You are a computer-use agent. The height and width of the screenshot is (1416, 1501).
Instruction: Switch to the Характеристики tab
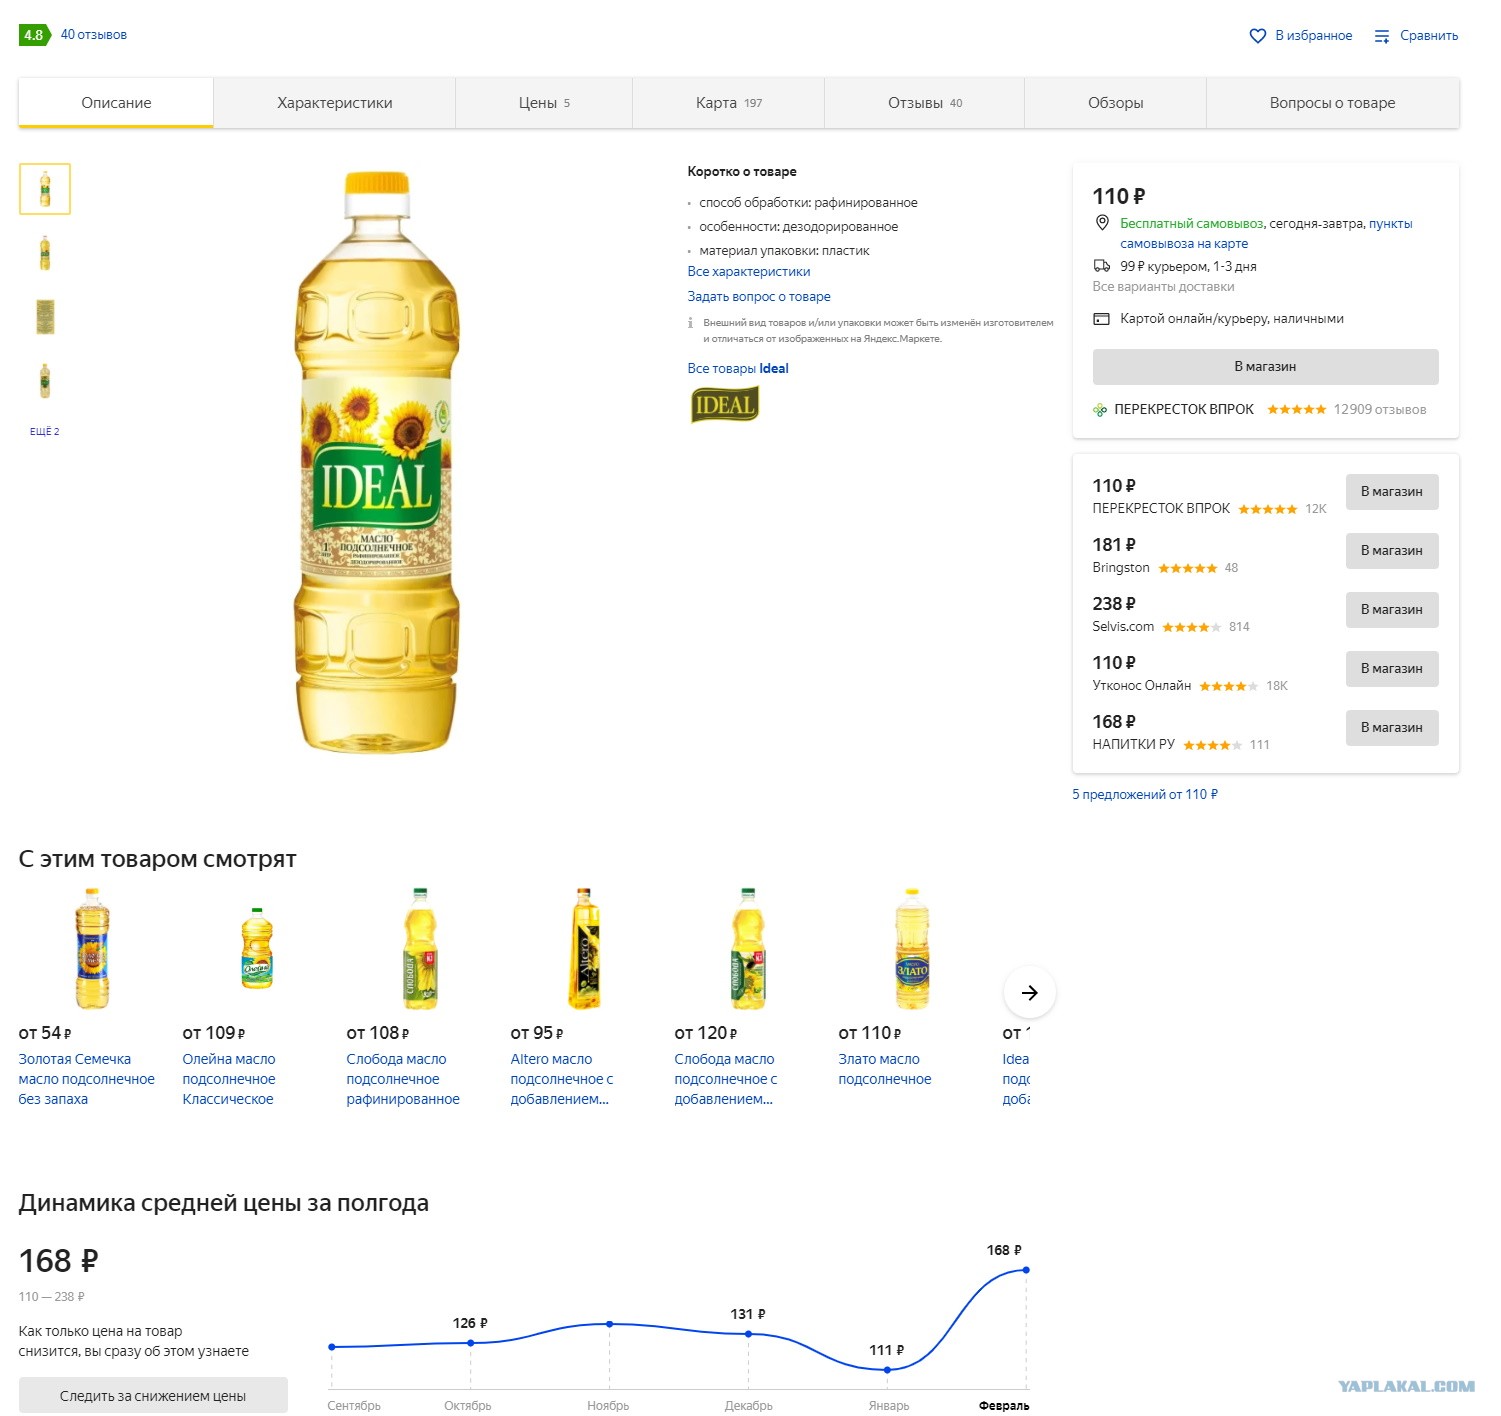[x=335, y=103]
